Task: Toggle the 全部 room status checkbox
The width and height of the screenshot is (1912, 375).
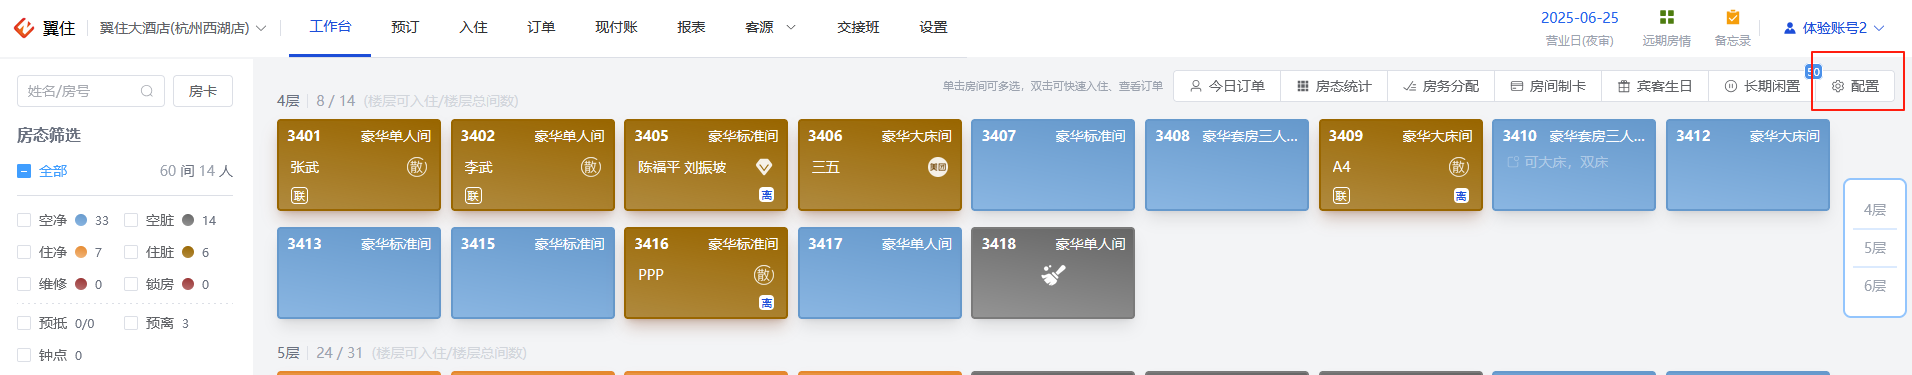Action: click(24, 171)
